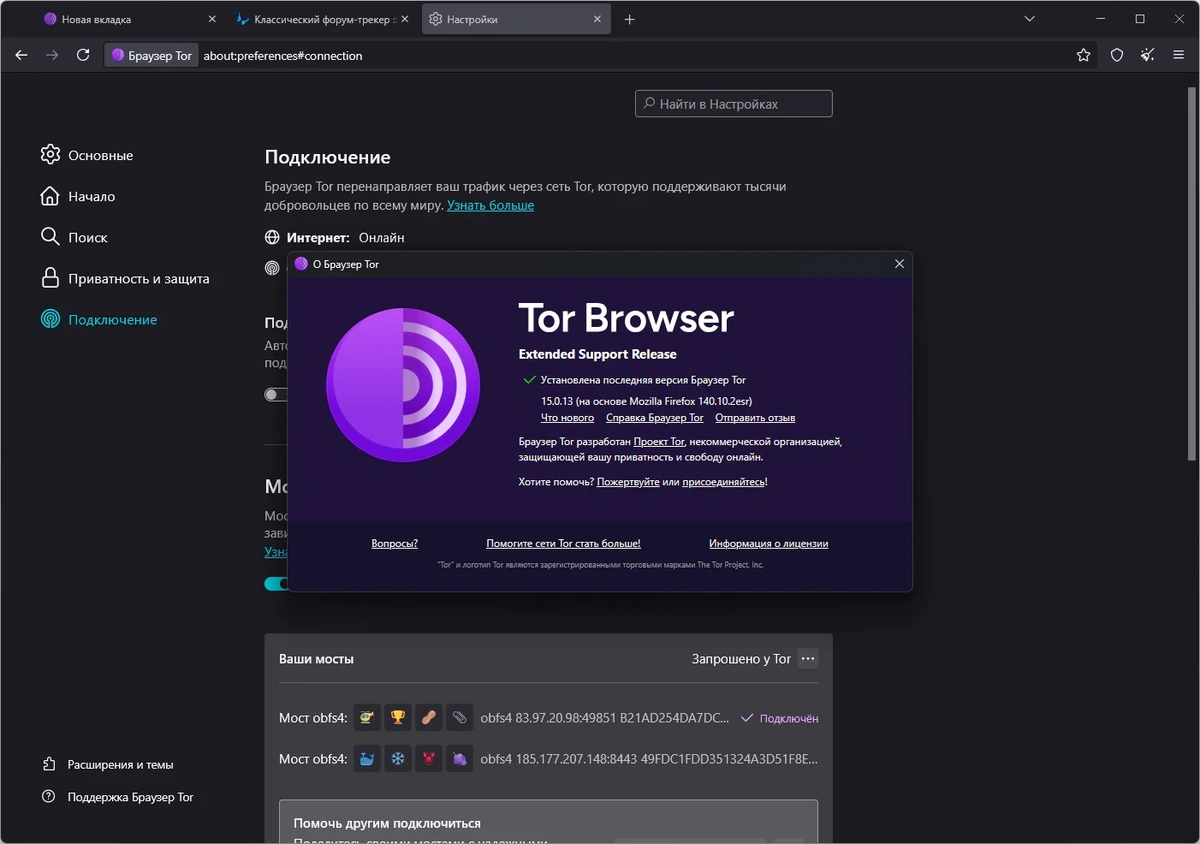This screenshot has width=1200, height=844.
Task: Open the Начало settings category
Action: pyautogui.click(x=78, y=196)
